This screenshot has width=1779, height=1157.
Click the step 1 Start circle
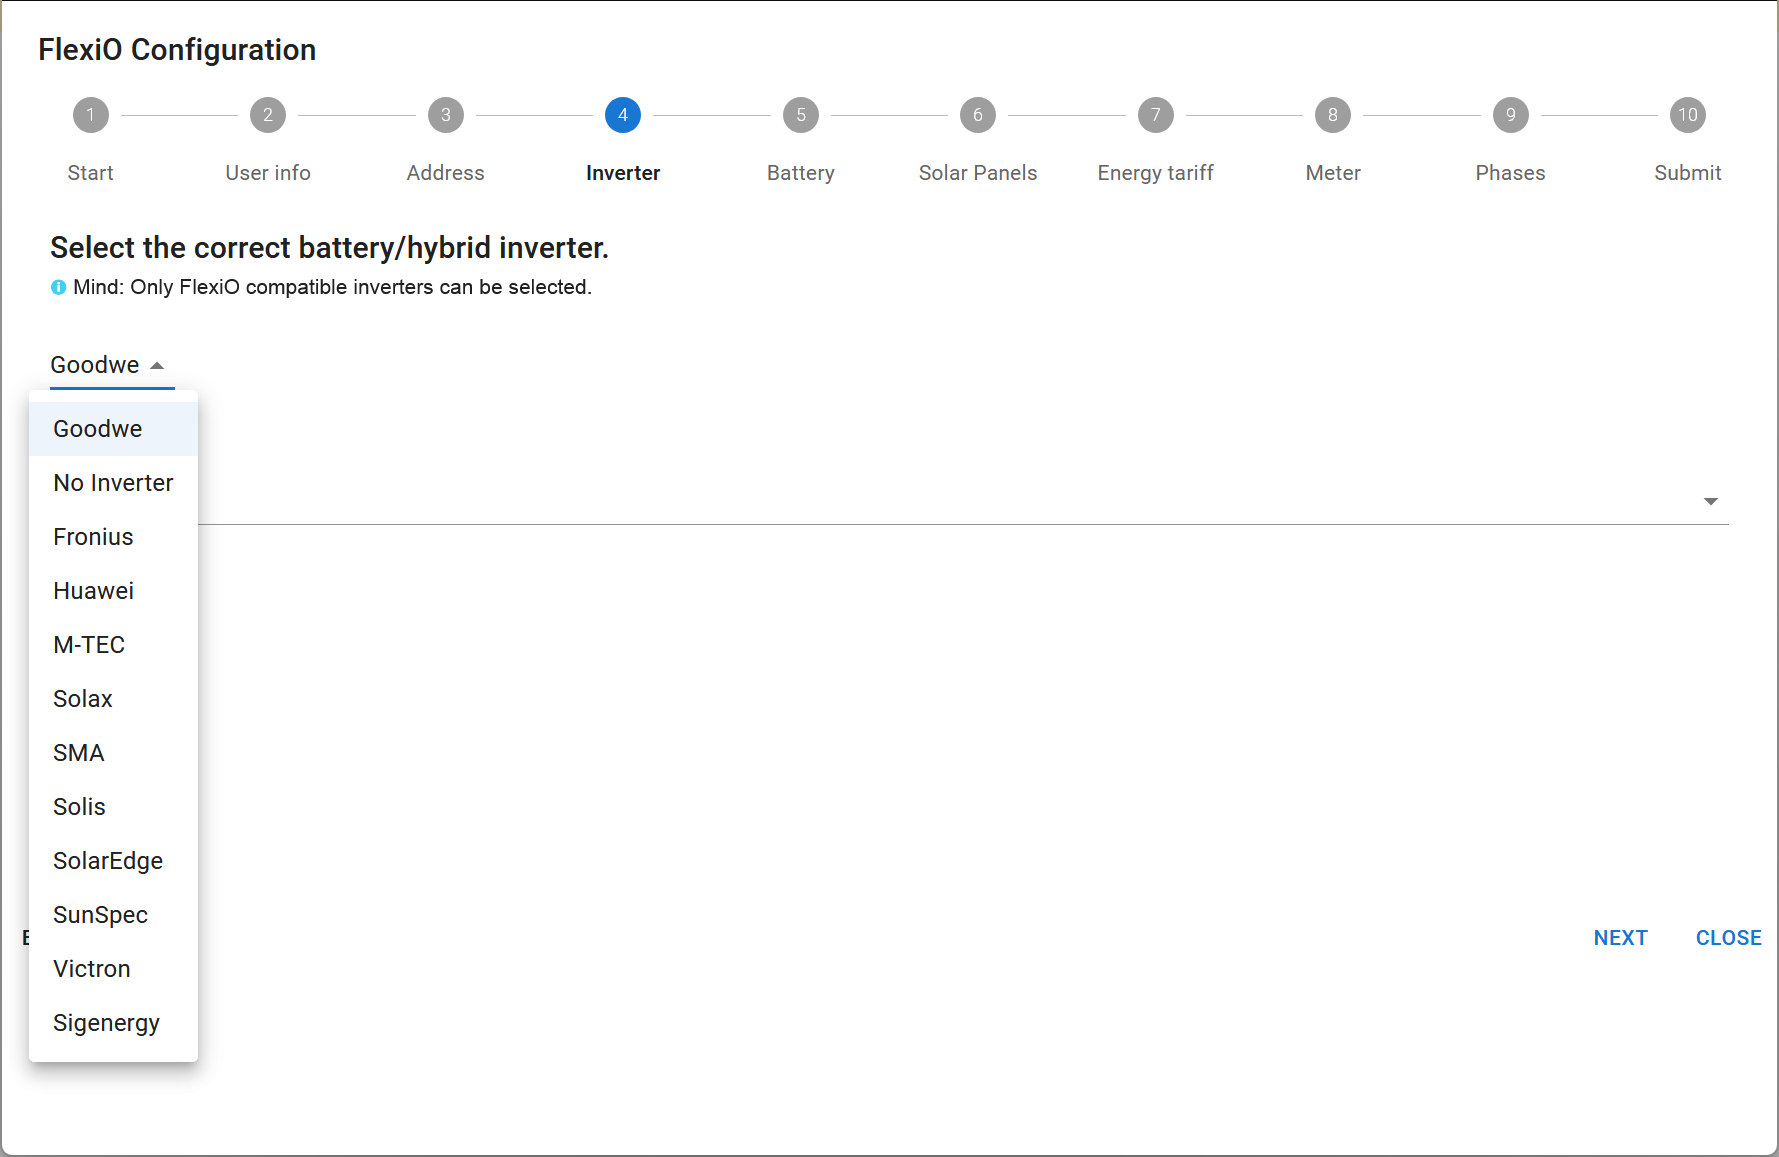click(x=90, y=115)
